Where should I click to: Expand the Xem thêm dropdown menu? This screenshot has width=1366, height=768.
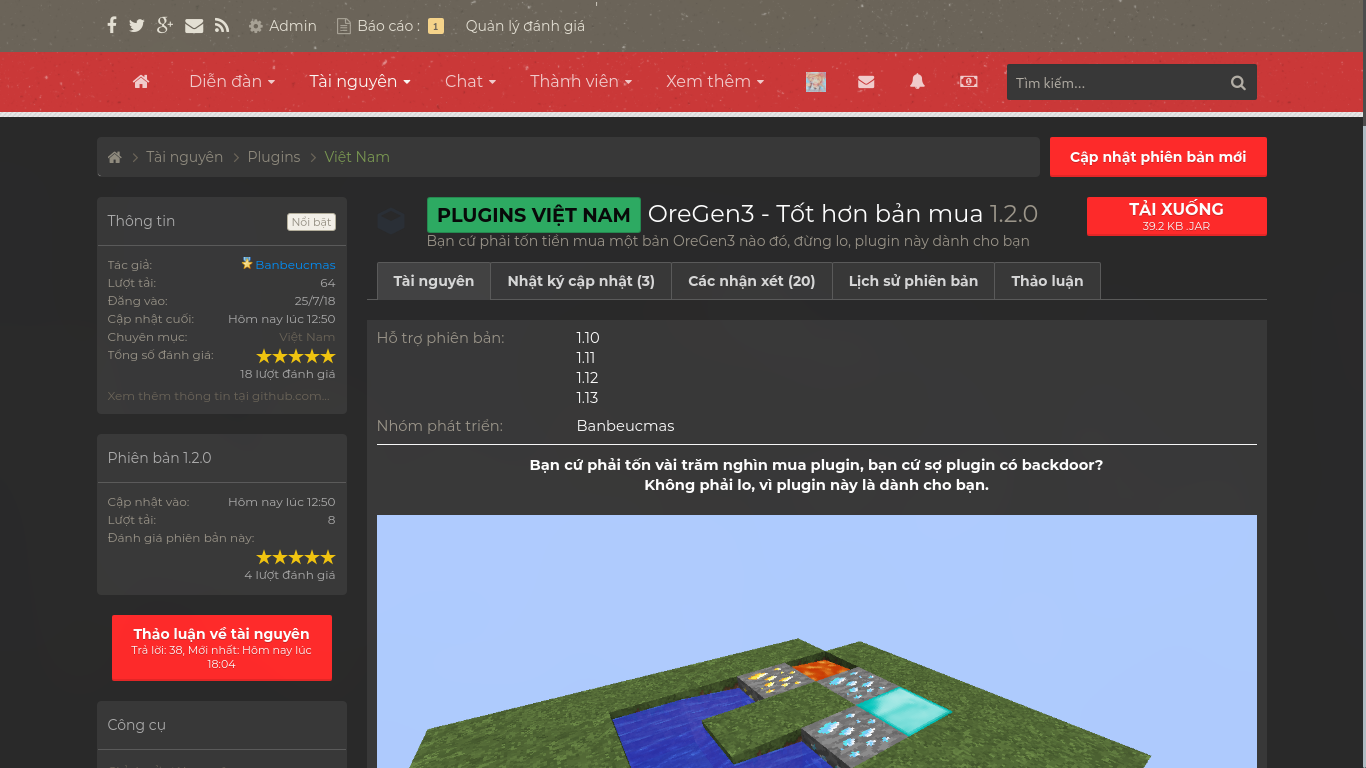[715, 82]
